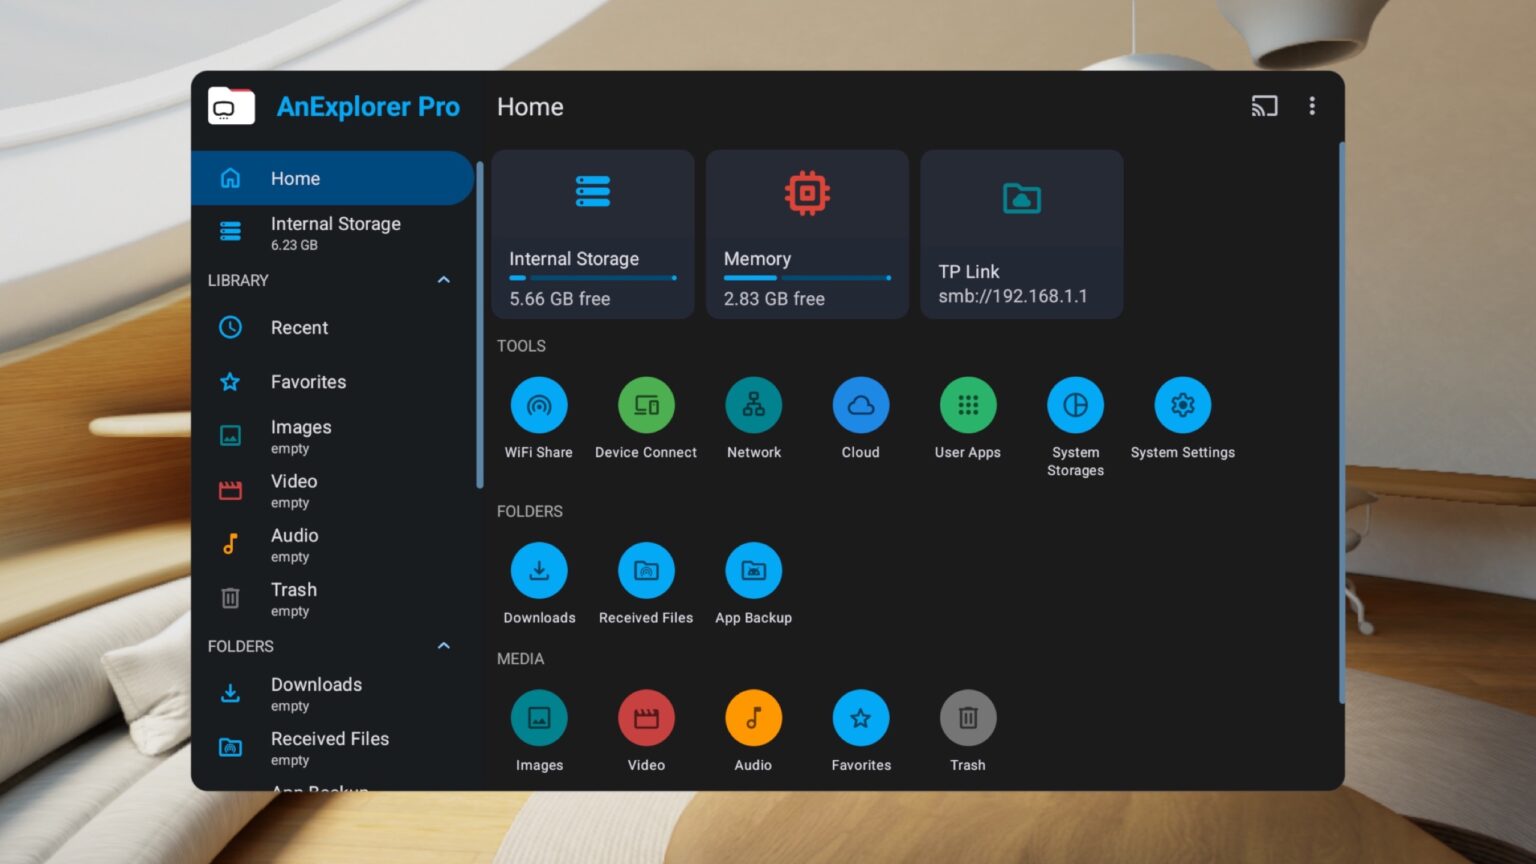Open the App Backup folder

point(753,570)
